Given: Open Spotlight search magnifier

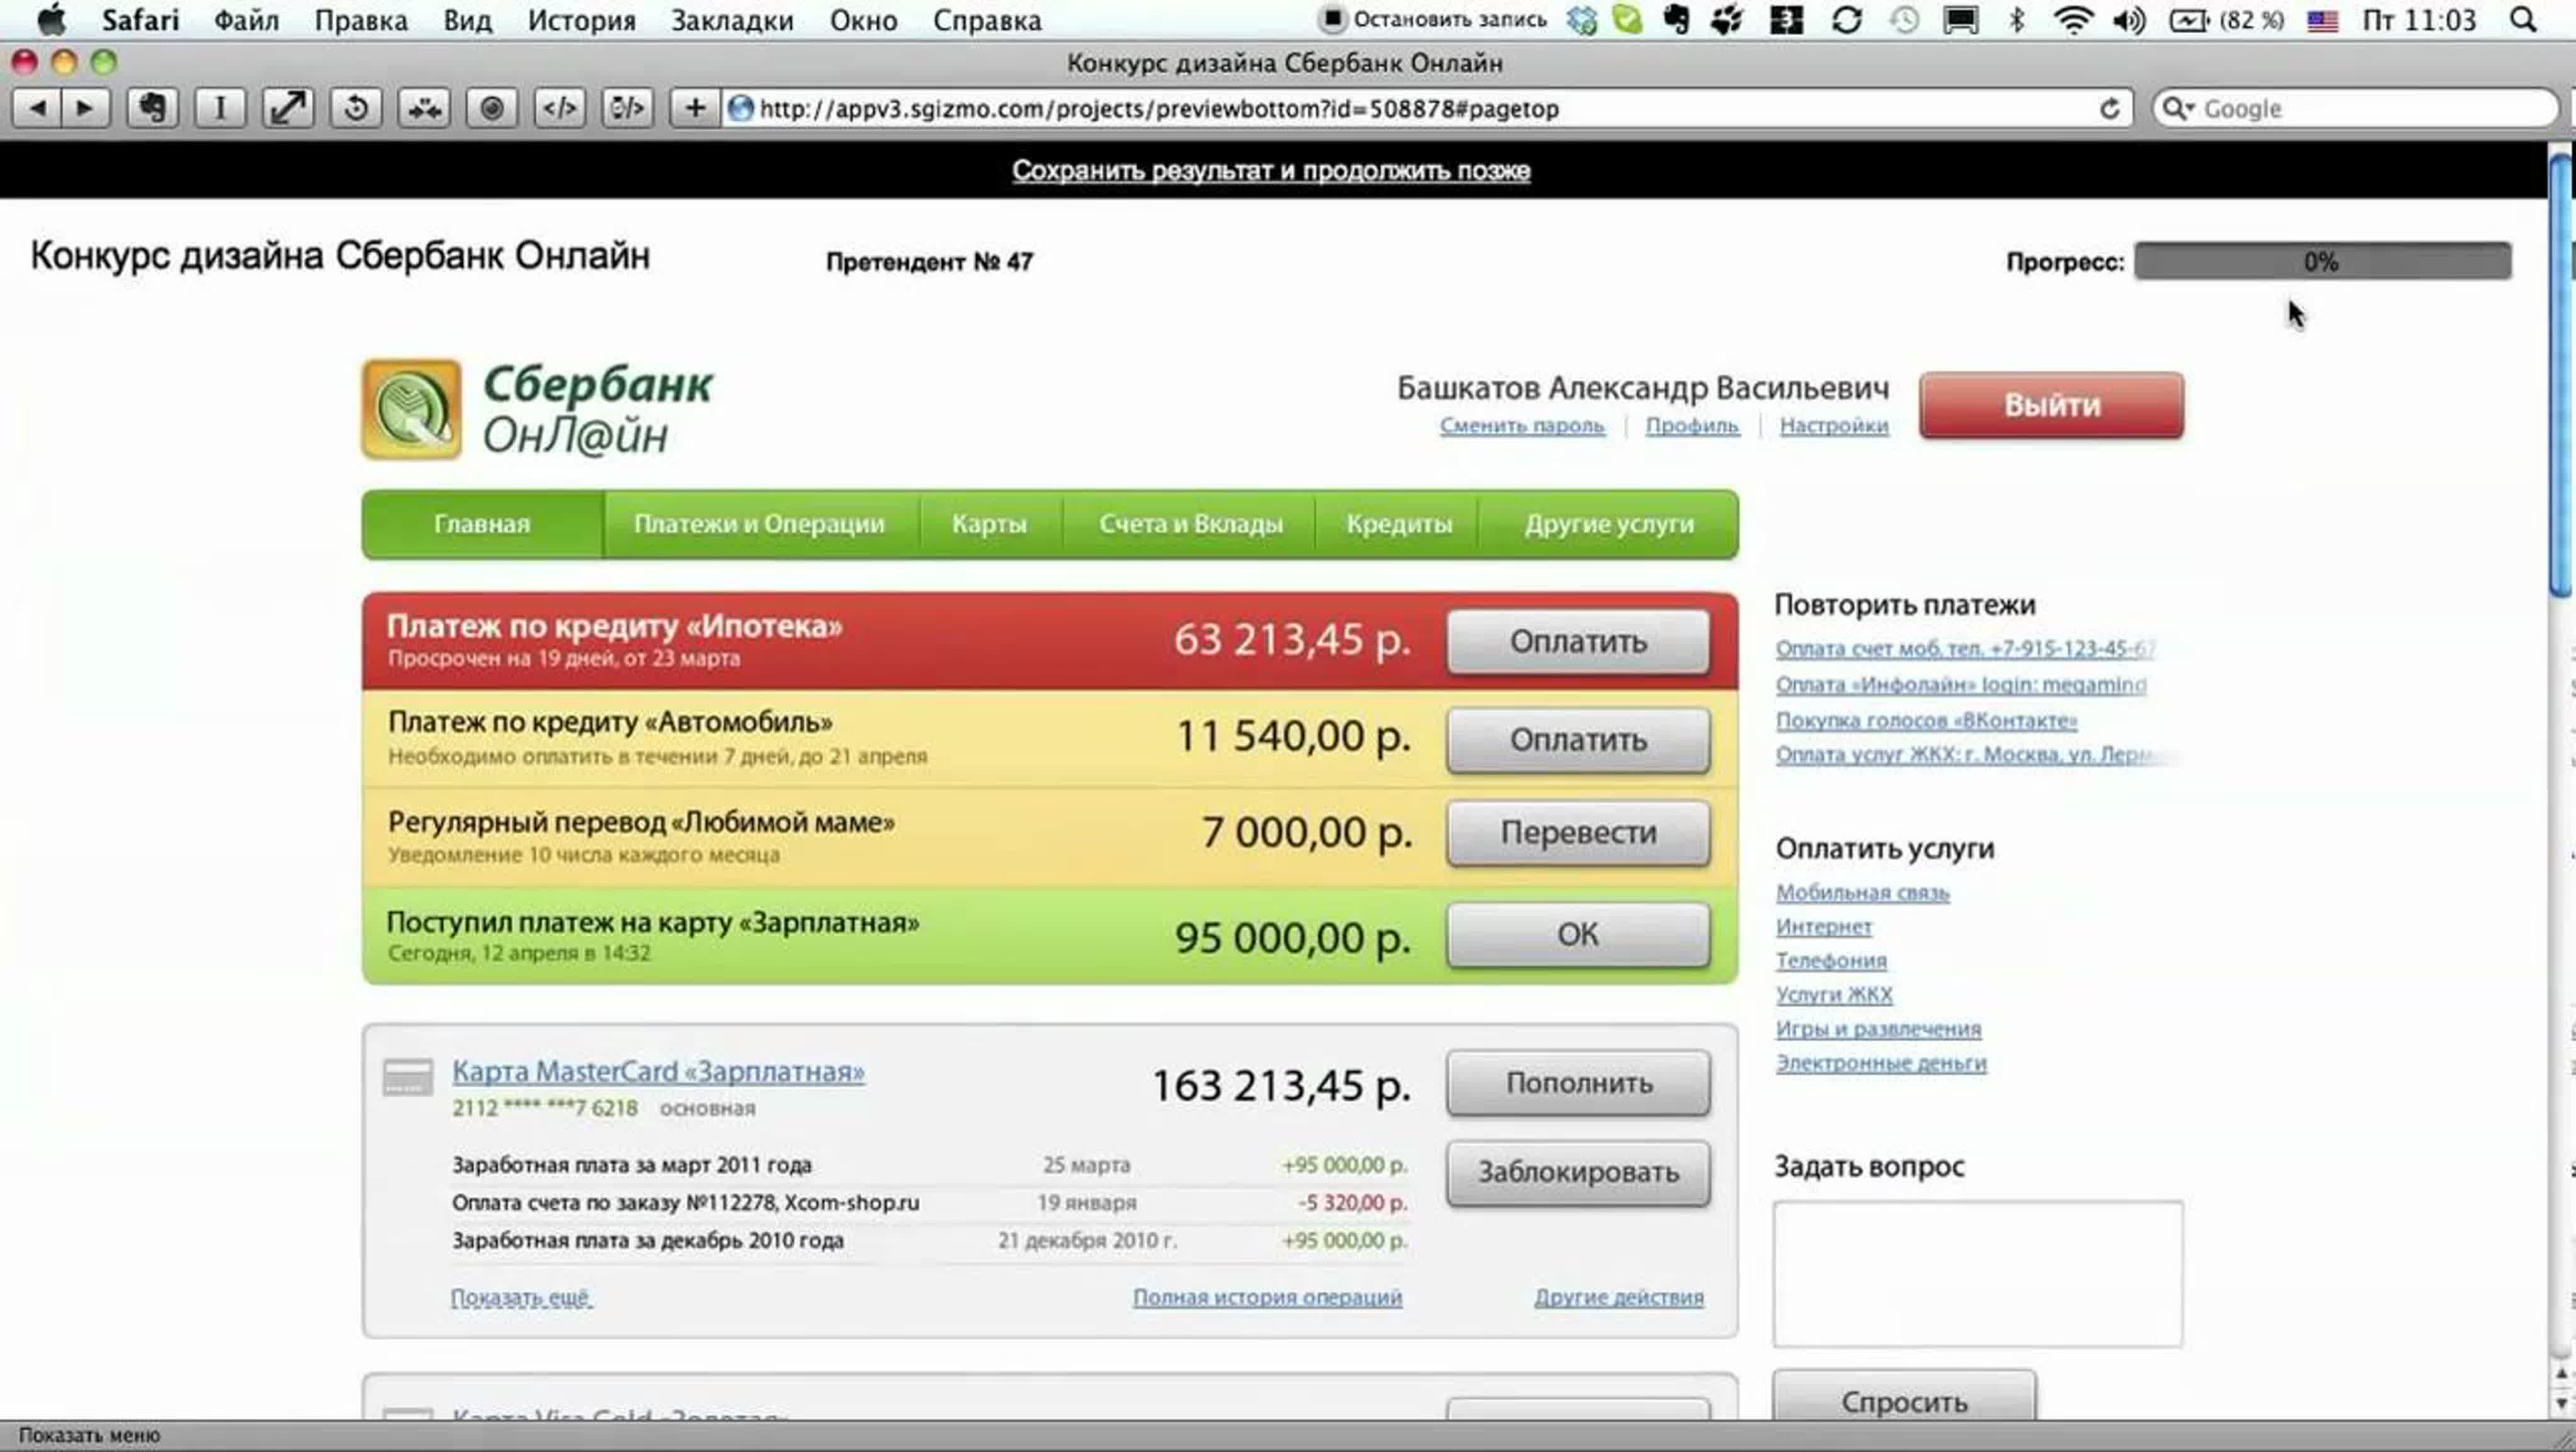Looking at the screenshot, I should 2523,20.
